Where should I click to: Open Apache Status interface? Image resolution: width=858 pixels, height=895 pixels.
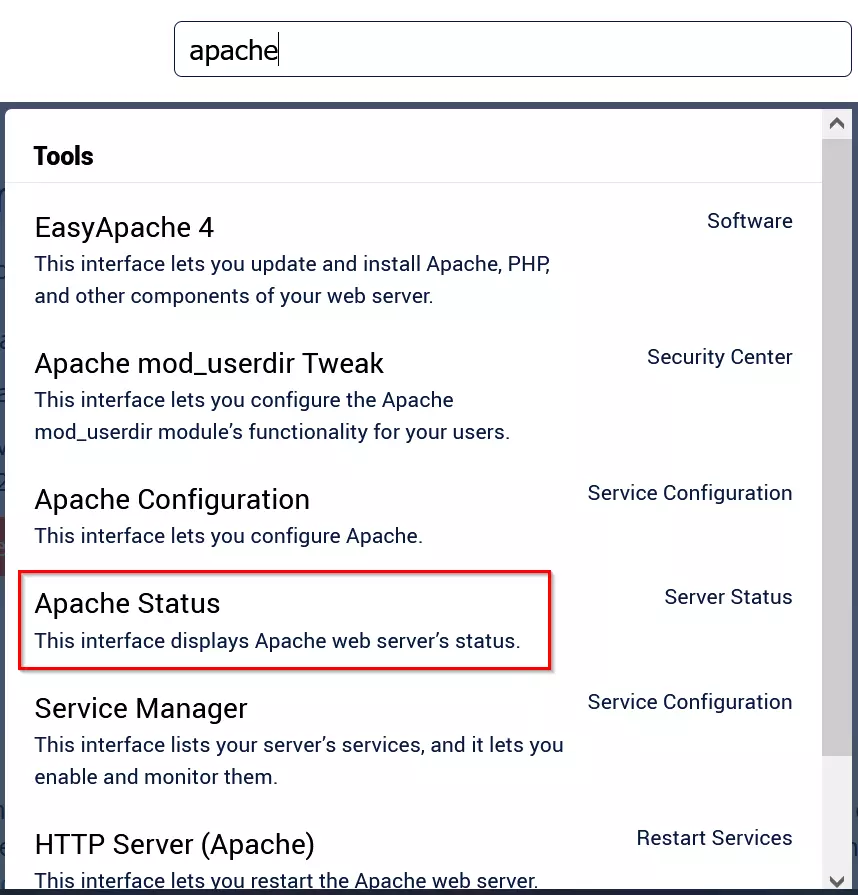tap(126, 603)
